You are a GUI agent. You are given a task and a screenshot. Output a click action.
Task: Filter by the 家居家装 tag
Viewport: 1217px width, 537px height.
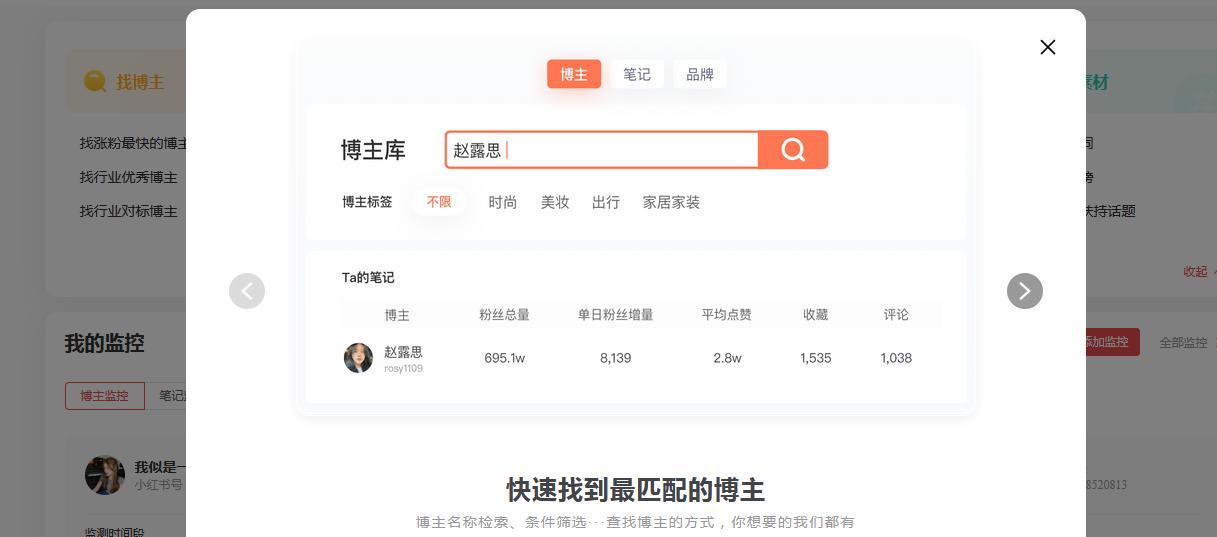pyautogui.click(x=671, y=202)
